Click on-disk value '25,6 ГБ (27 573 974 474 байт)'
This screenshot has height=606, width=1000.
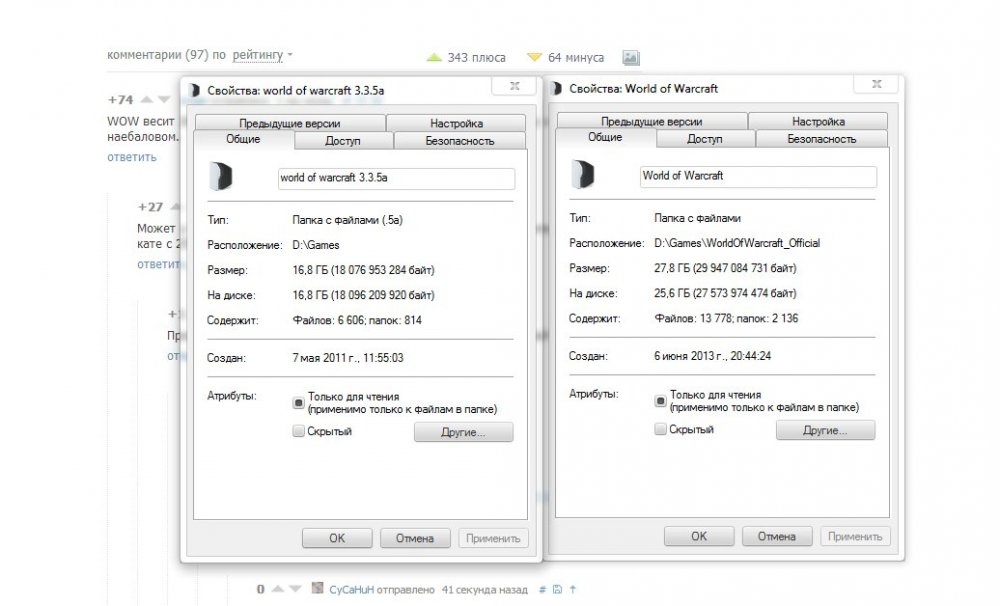725,293
